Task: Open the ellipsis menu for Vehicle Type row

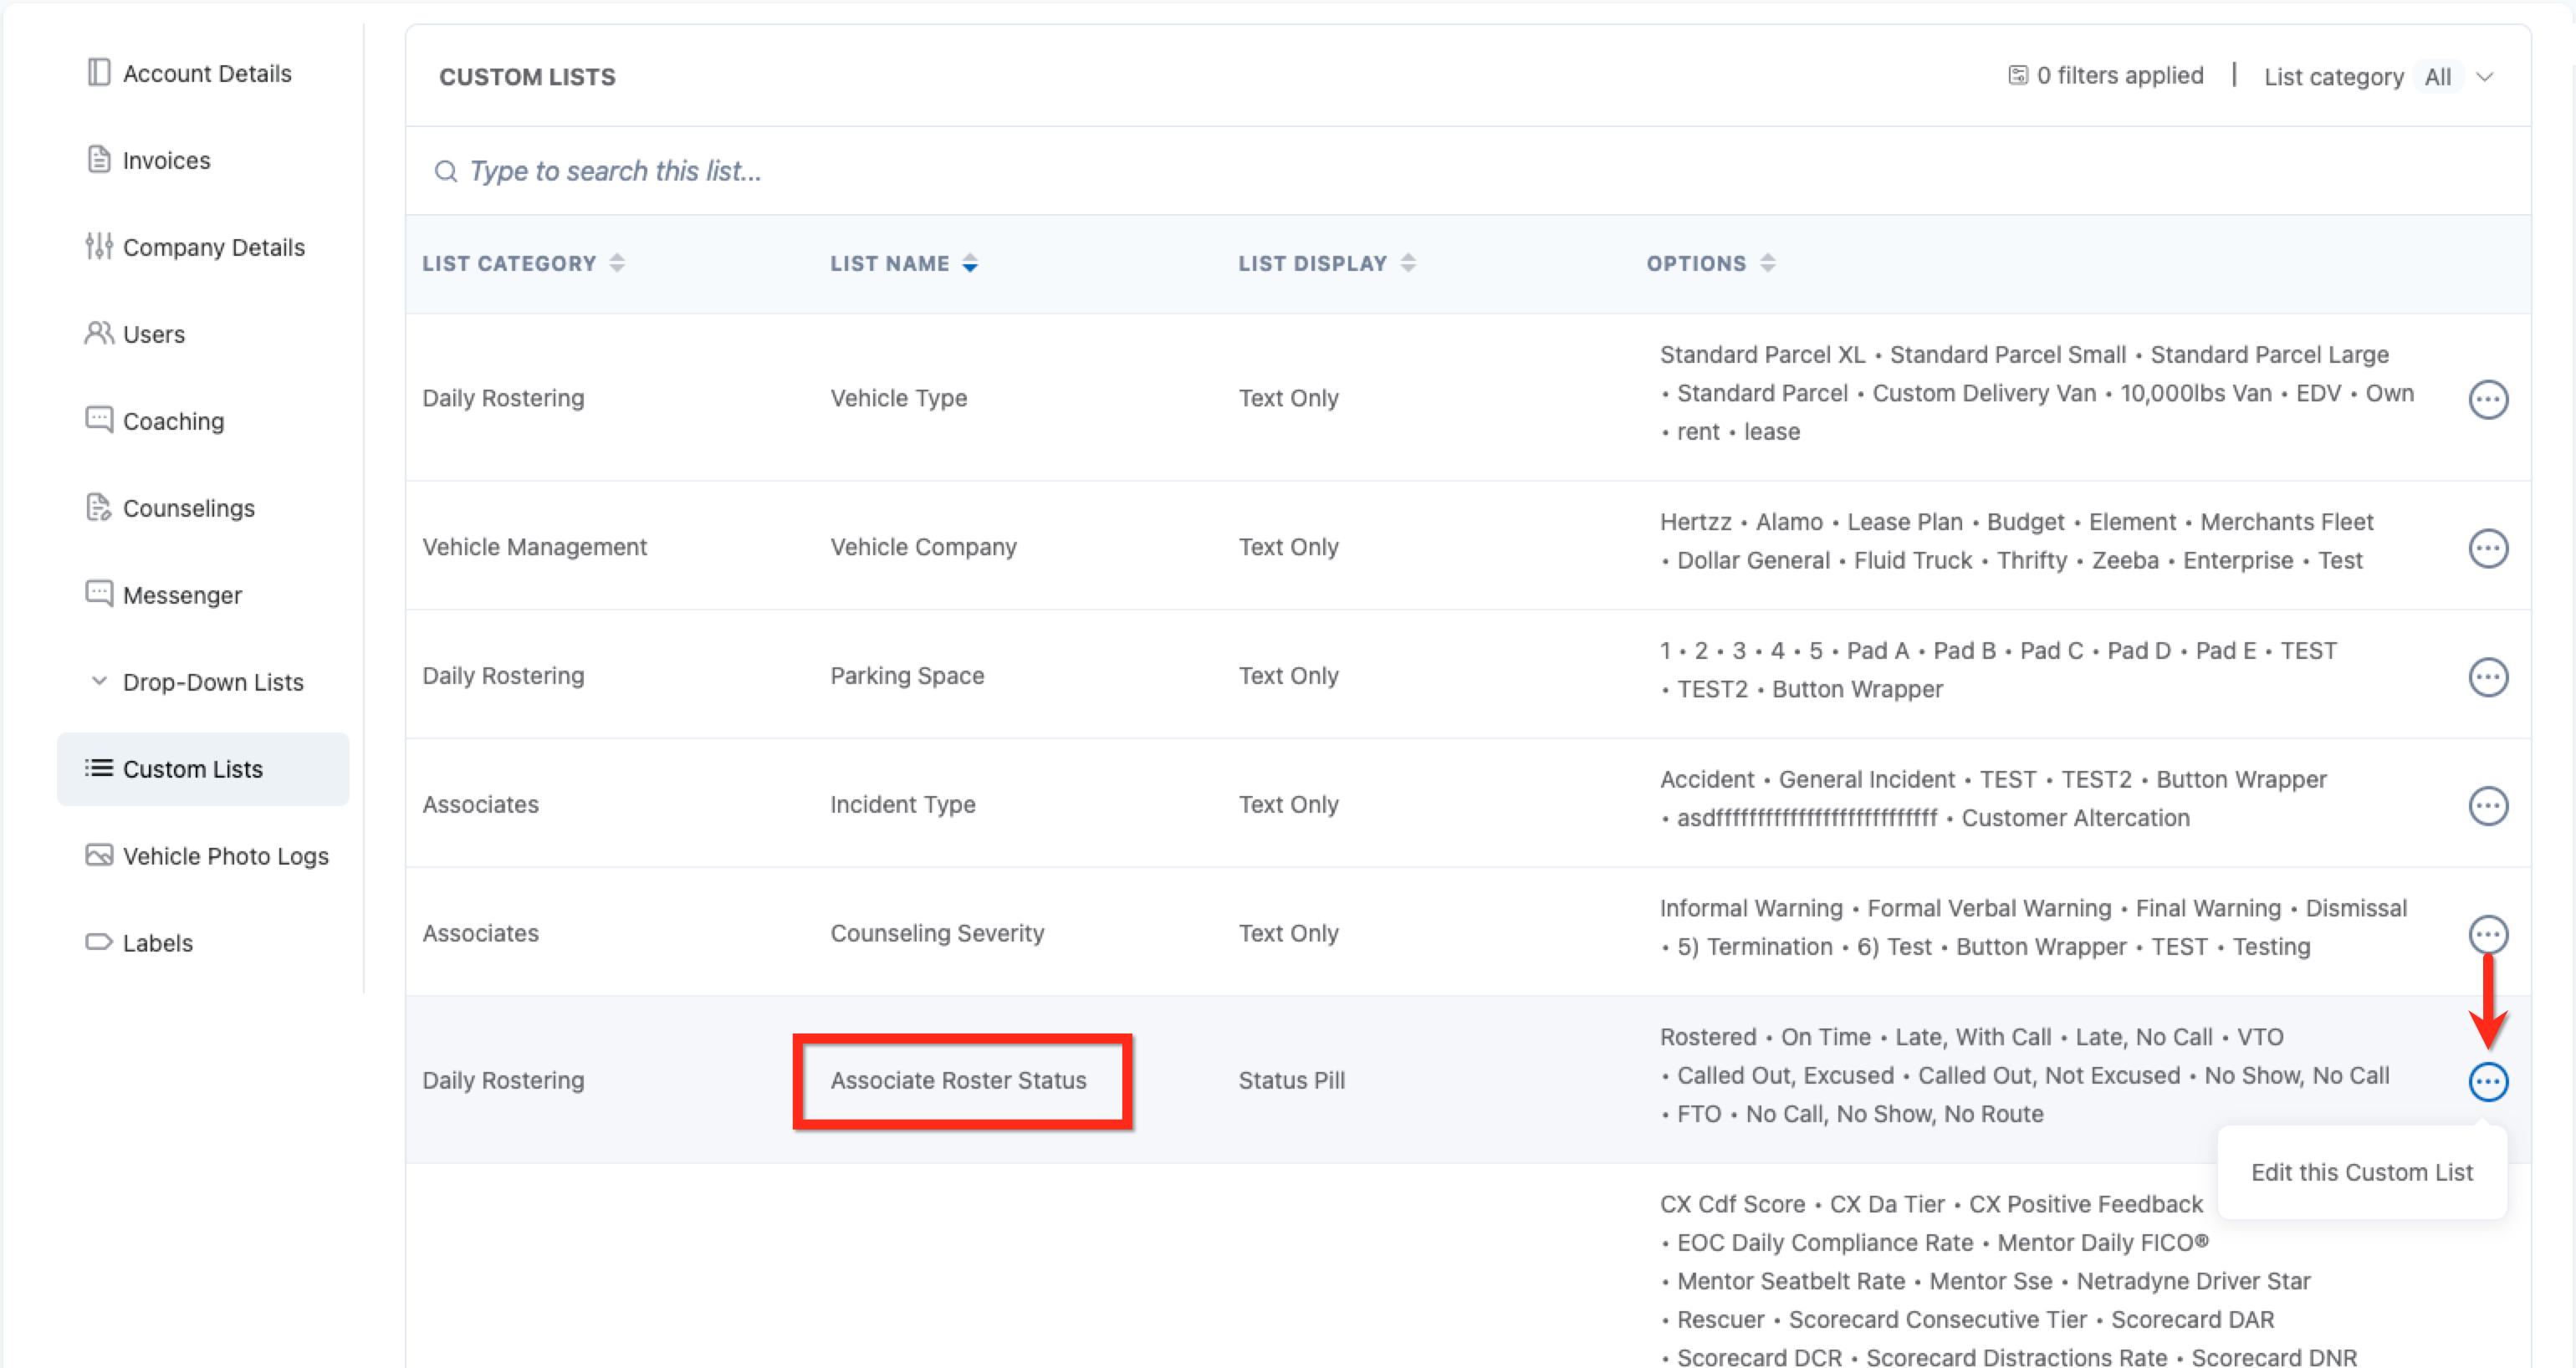Action: point(2487,399)
